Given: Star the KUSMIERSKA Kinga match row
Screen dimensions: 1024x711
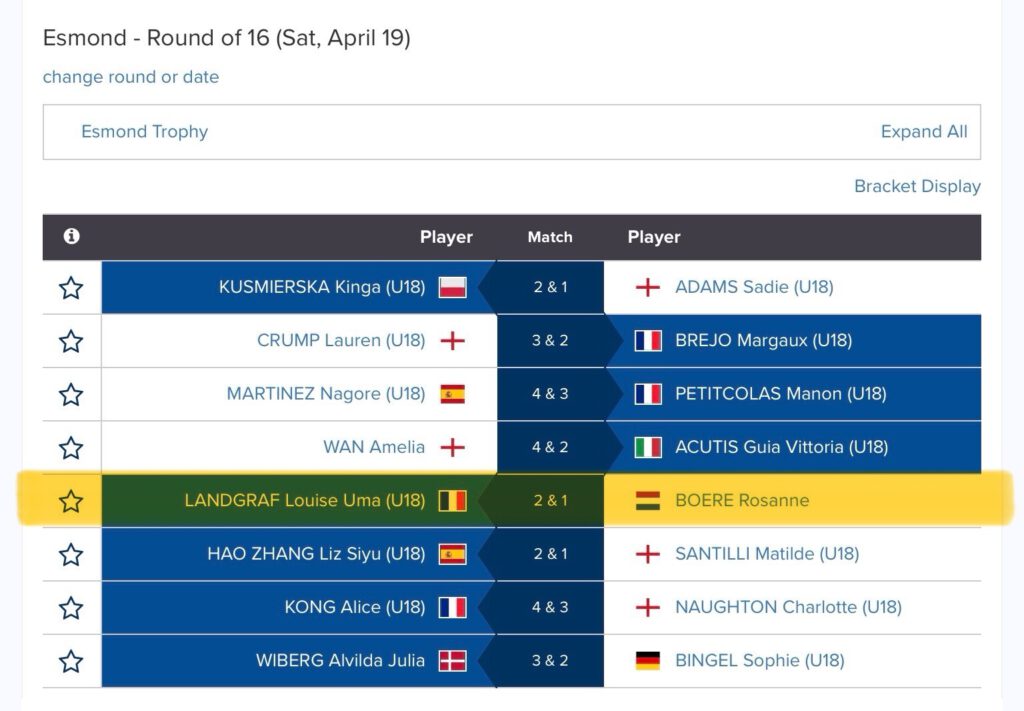Looking at the screenshot, I should (71, 288).
